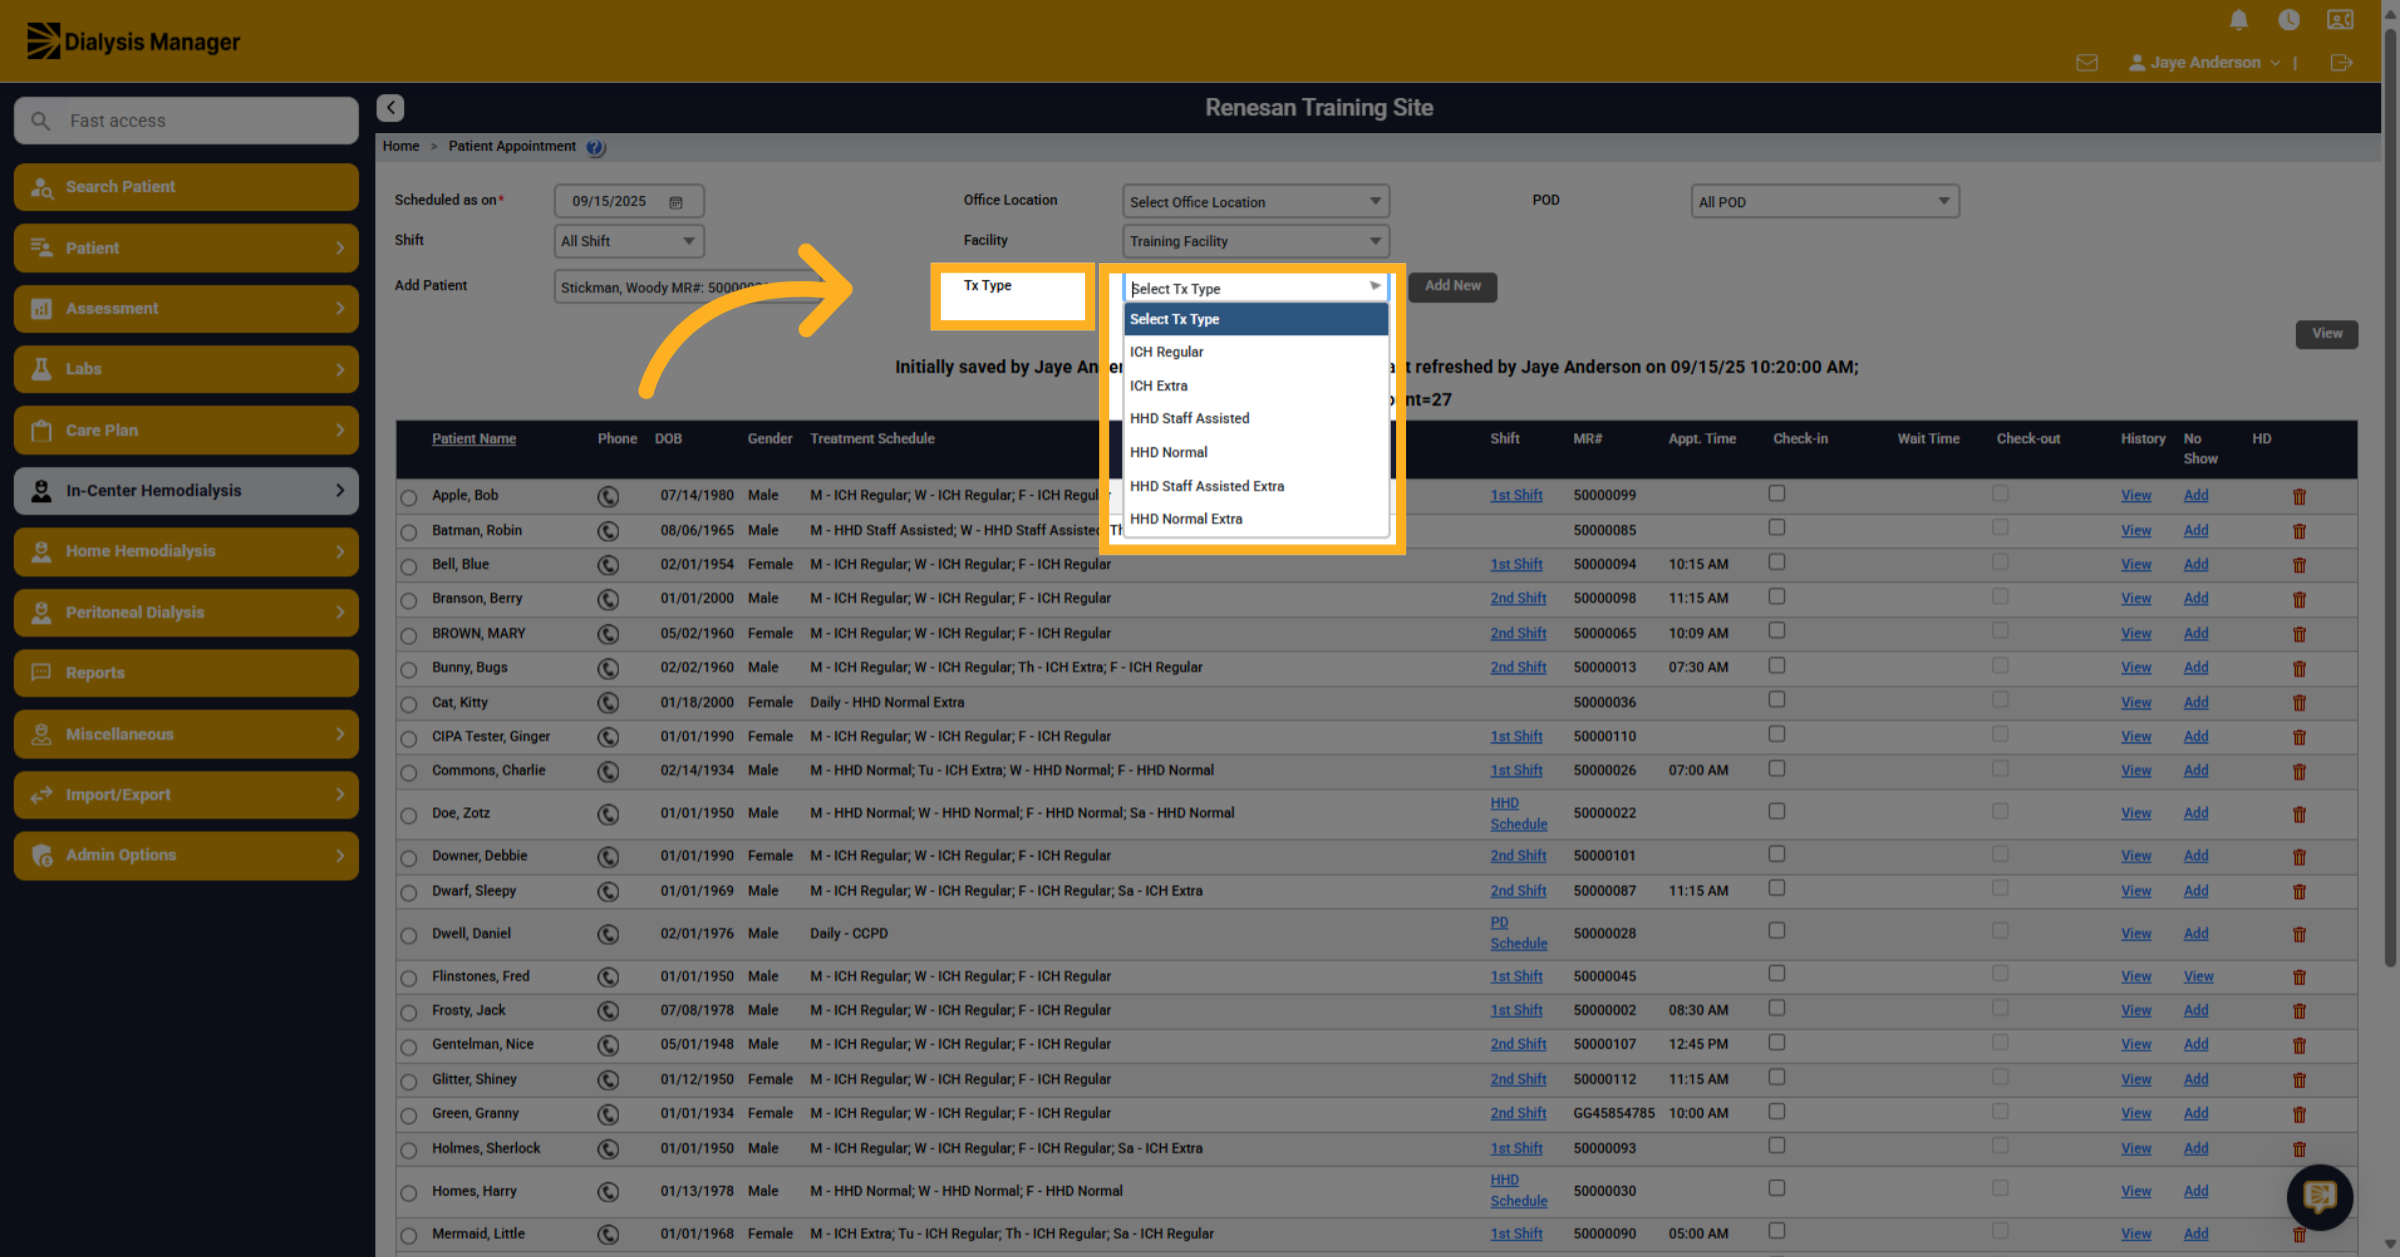Click Add no-show link for Cat, Kitty
The width and height of the screenshot is (2400, 1257).
pos(2196,702)
